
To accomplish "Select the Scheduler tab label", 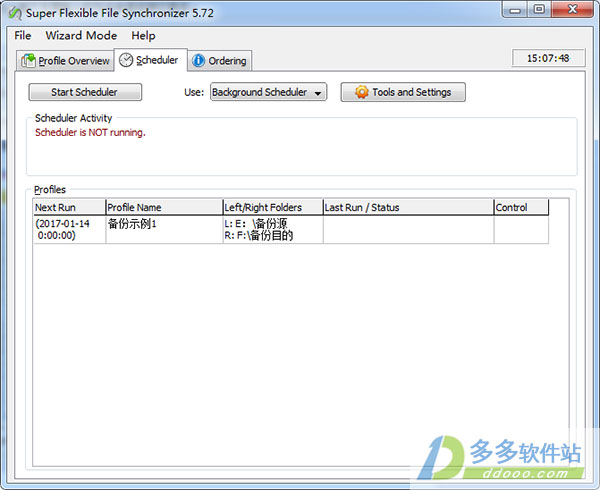I will pyautogui.click(x=157, y=60).
